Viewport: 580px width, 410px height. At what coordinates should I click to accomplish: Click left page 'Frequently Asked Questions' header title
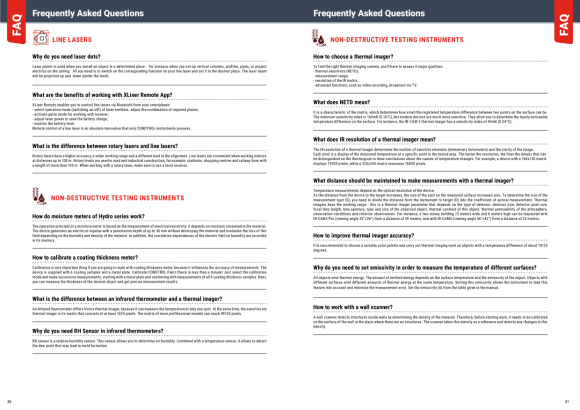(88, 13)
